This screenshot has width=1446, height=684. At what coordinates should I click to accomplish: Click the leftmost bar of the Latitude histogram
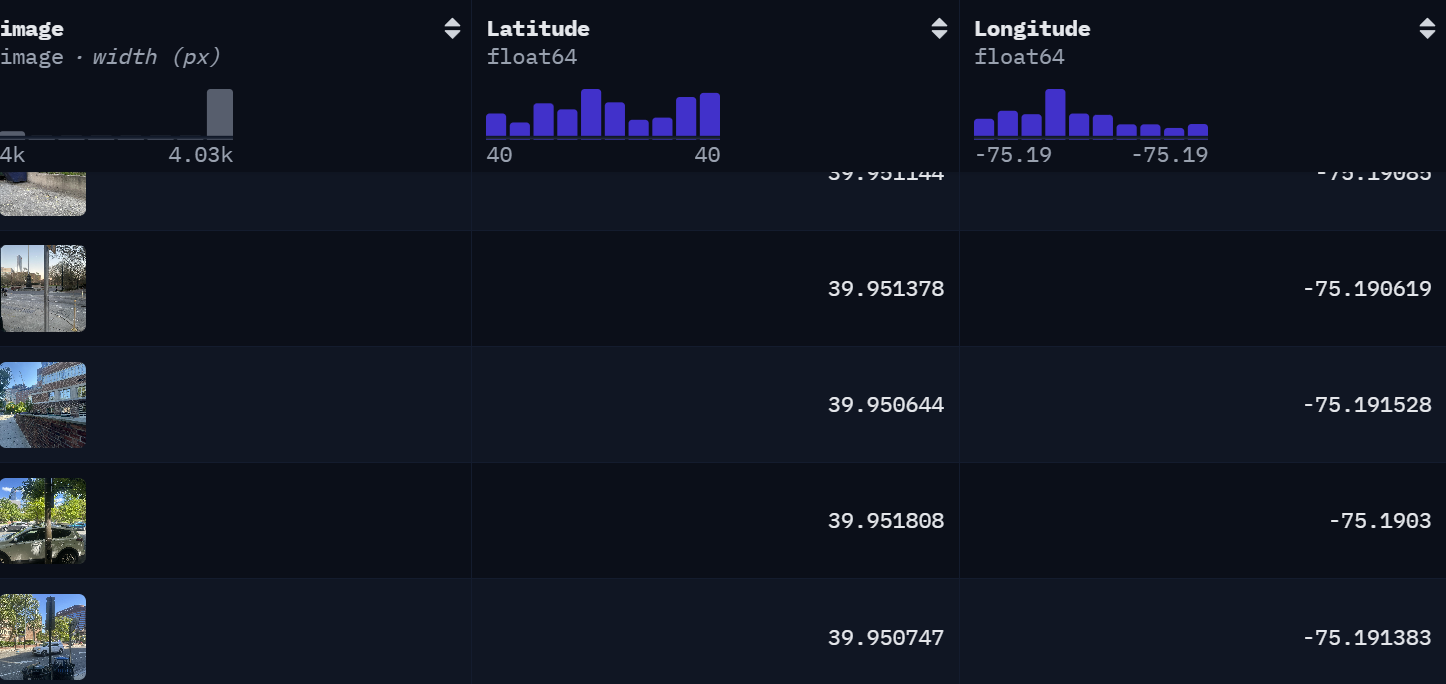496,125
